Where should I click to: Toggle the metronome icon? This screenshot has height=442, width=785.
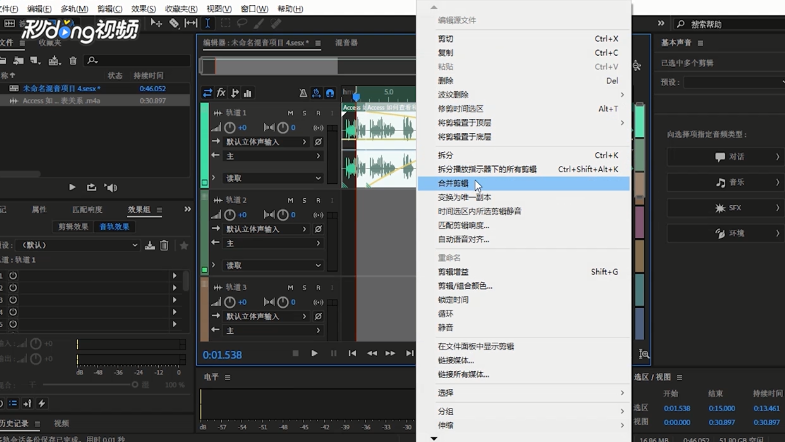tap(303, 93)
